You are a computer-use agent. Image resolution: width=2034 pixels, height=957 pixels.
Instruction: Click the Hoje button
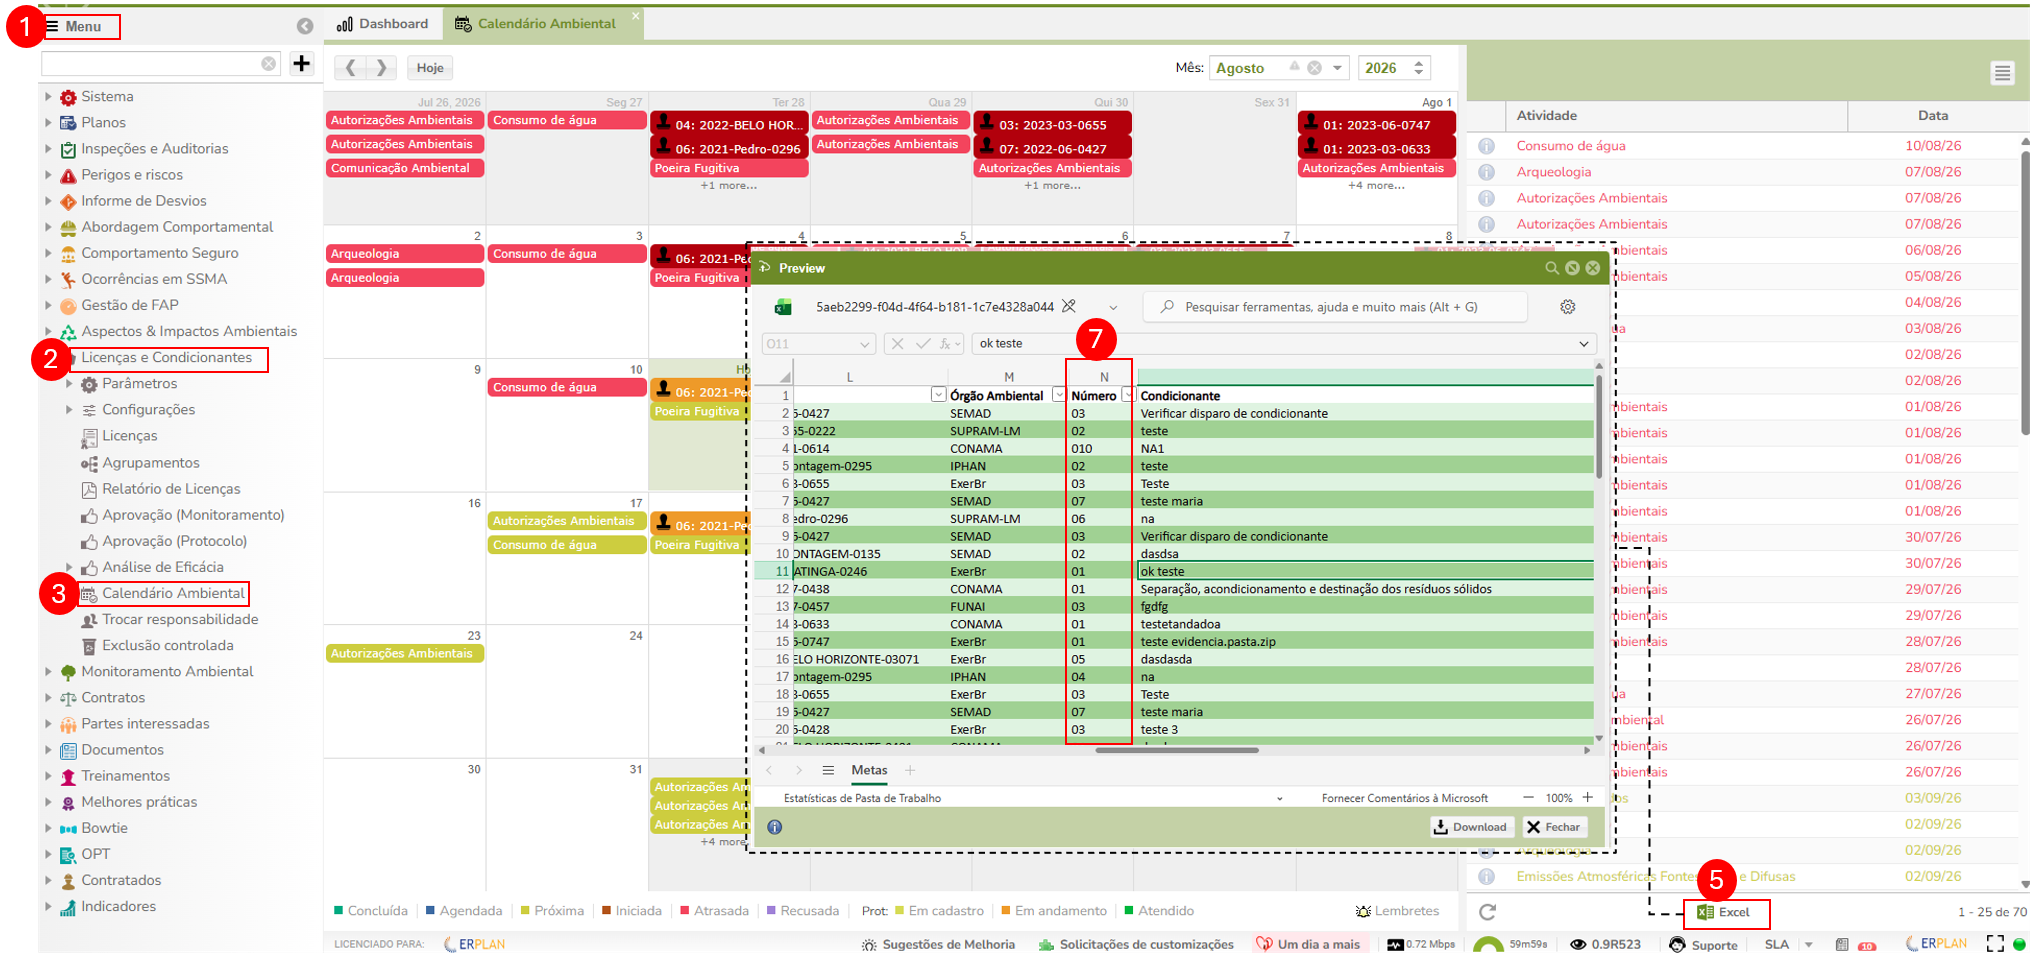click(430, 68)
